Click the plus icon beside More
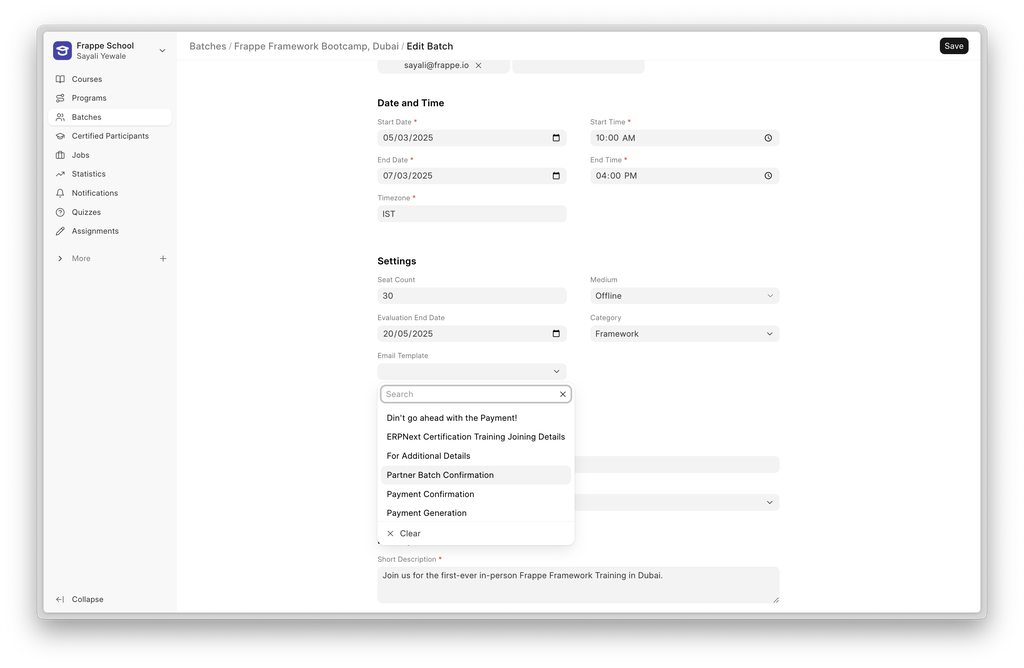Screen dimensions: 1024x668 coord(163,258)
